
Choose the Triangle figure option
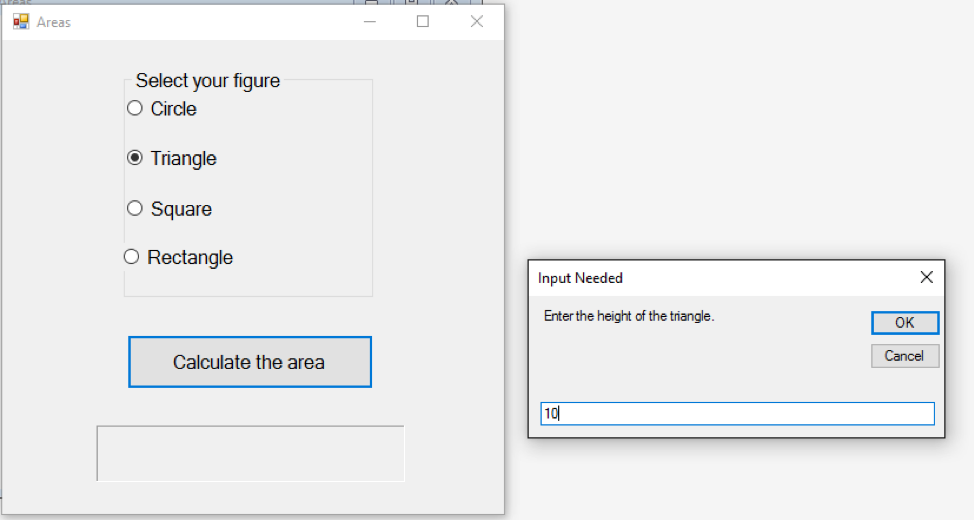135,158
